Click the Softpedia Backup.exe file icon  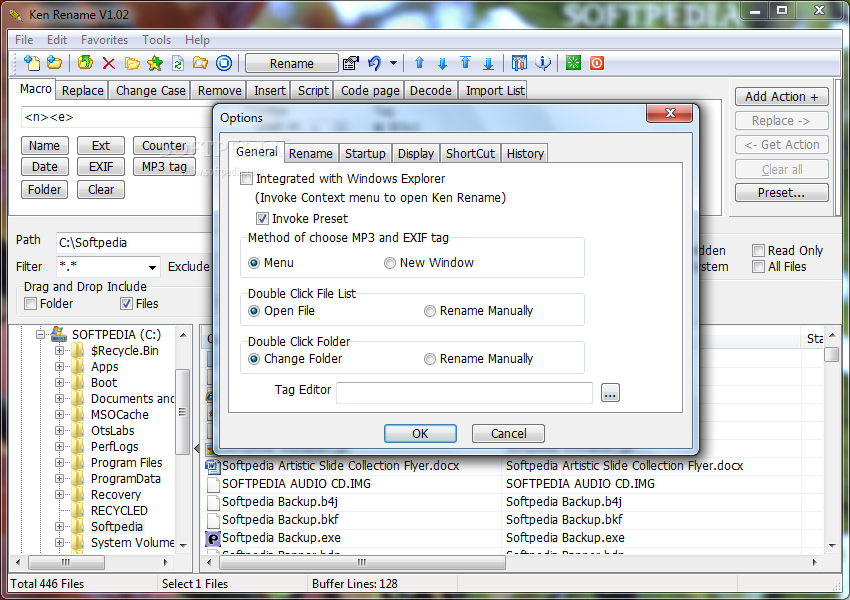(x=212, y=538)
